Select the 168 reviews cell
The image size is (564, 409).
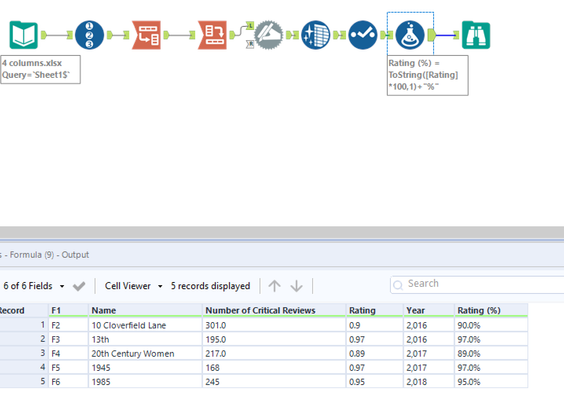tap(274, 368)
